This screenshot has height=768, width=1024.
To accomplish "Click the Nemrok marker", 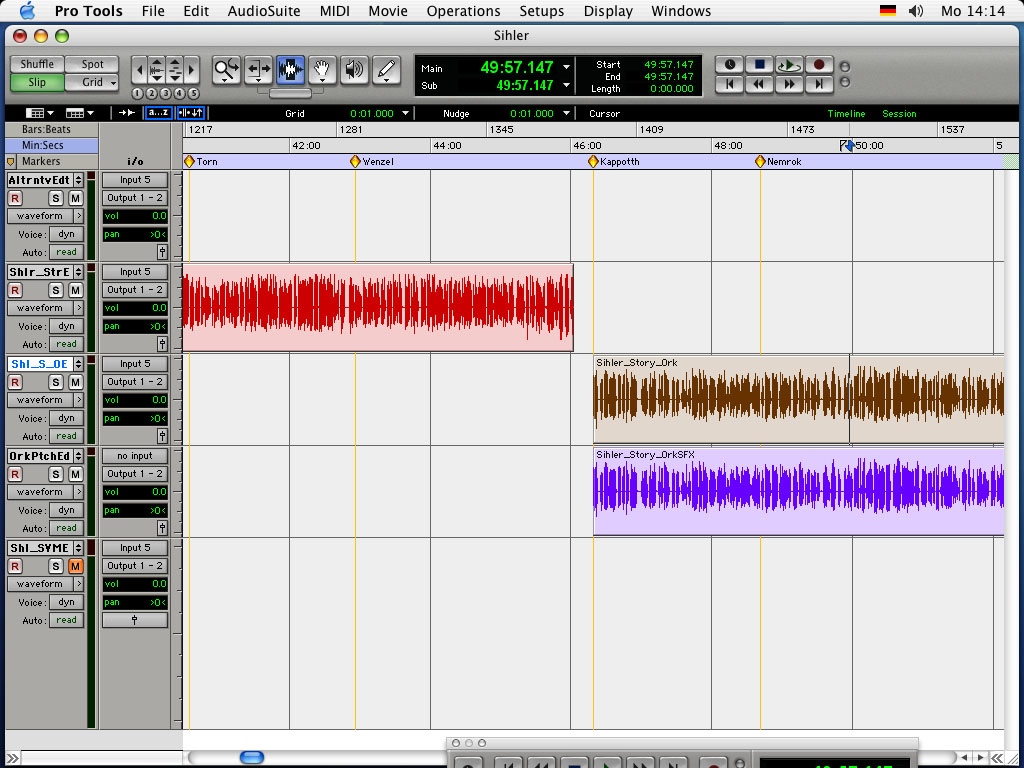I will pyautogui.click(x=760, y=161).
